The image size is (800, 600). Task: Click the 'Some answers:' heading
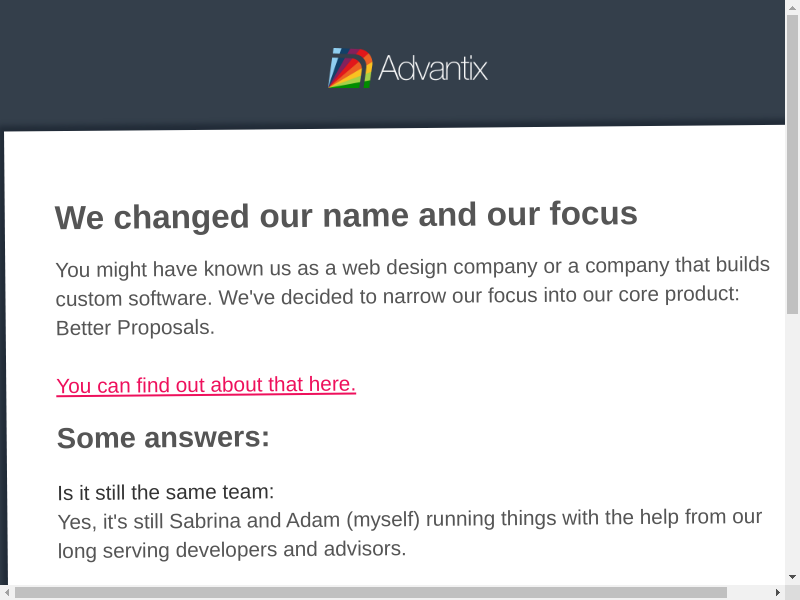163,438
